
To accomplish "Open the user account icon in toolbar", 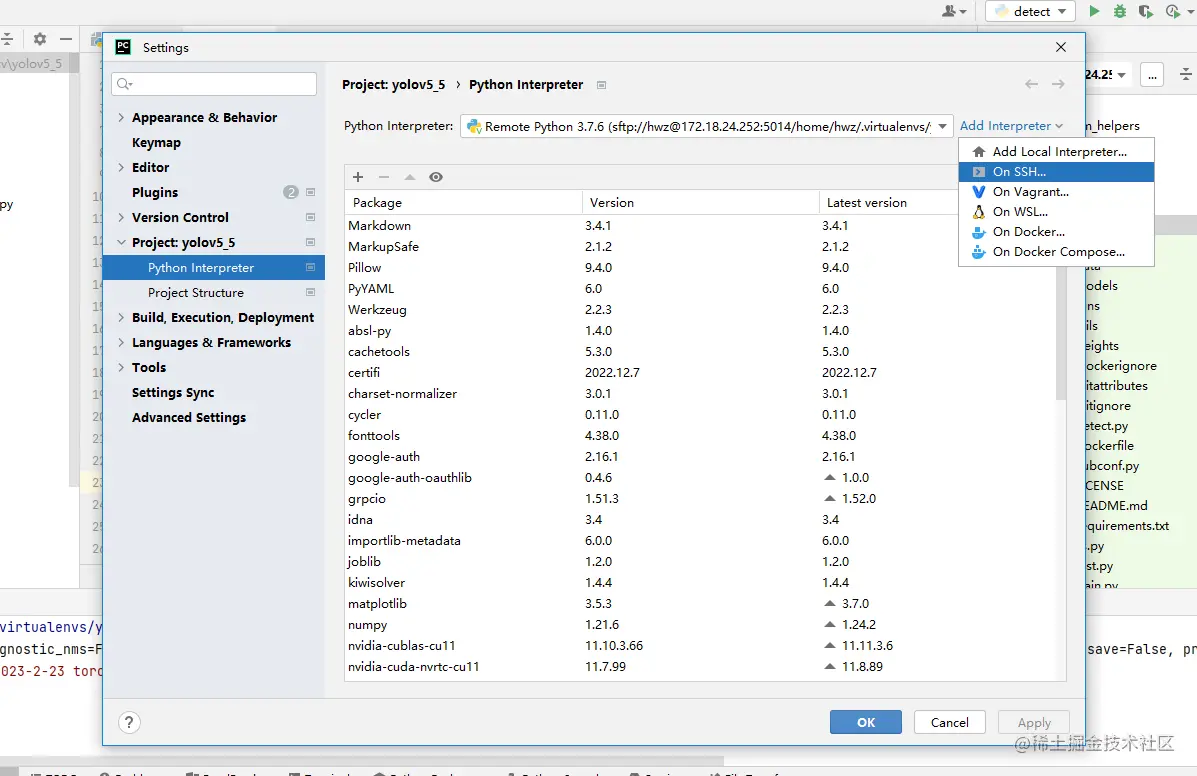I will [953, 11].
